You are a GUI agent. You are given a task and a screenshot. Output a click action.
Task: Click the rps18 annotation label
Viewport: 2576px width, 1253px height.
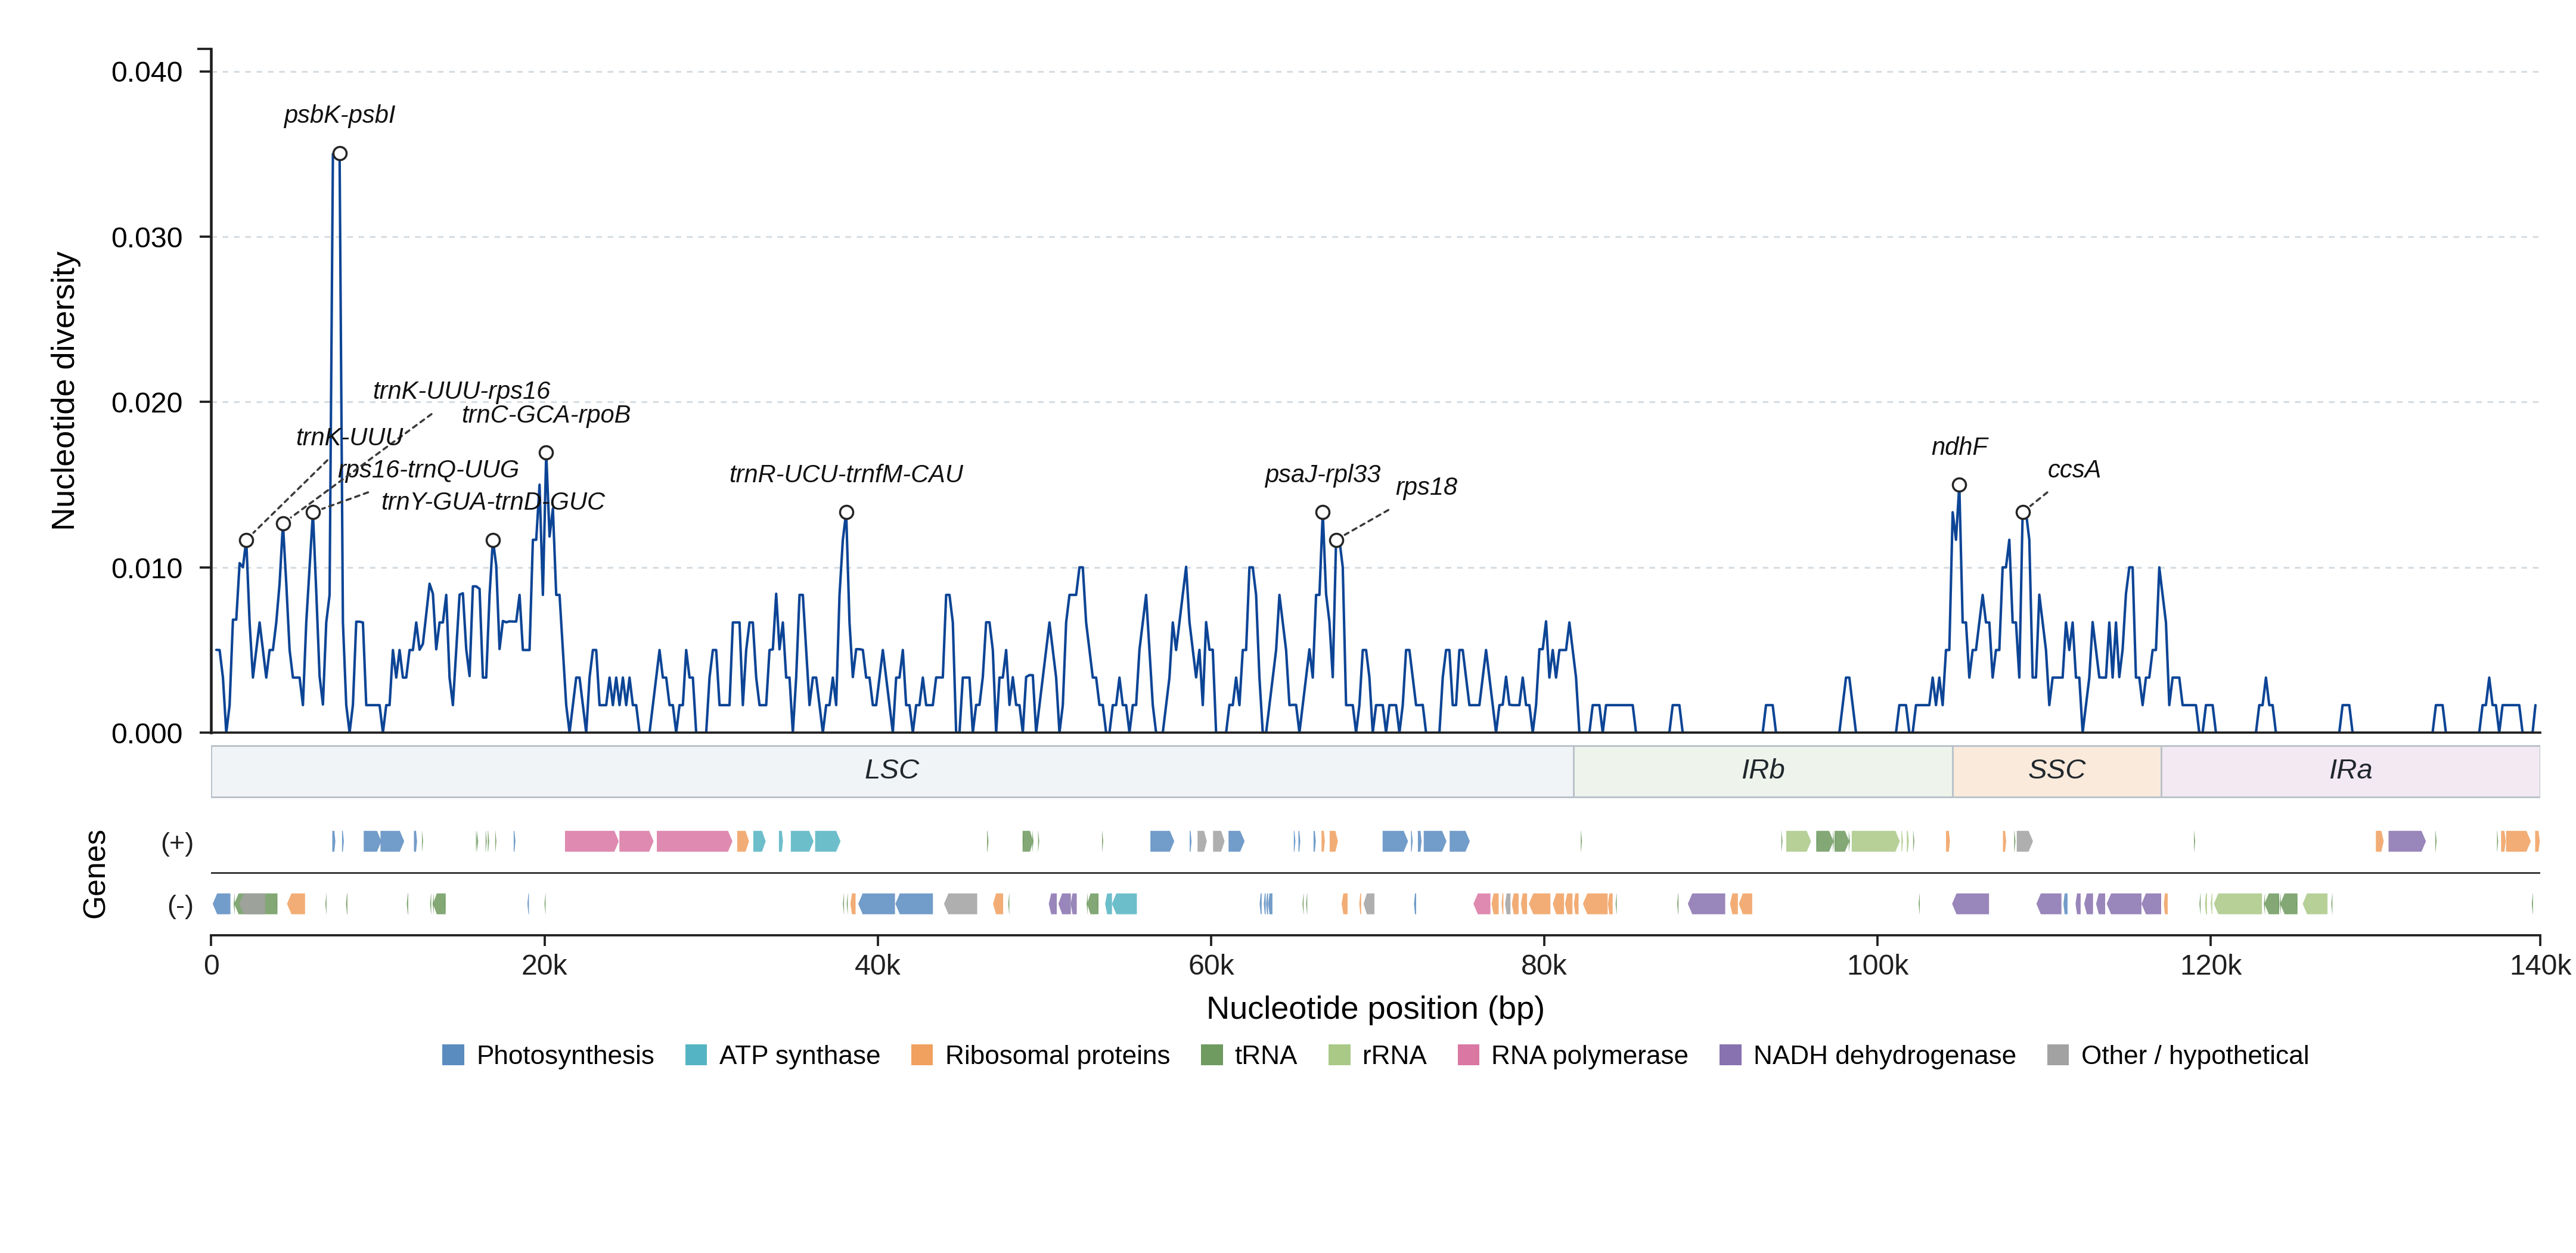point(1426,487)
